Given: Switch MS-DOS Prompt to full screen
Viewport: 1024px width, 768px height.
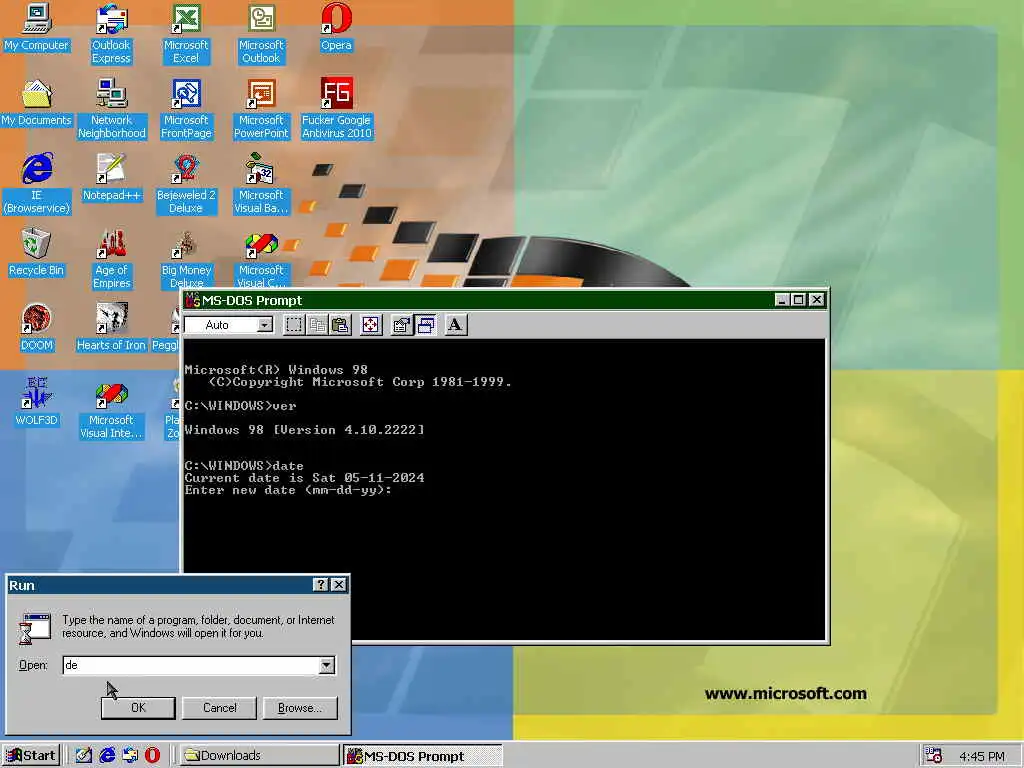Looking at the screenshot, I should pyautogui.click(x=370, y=325).
